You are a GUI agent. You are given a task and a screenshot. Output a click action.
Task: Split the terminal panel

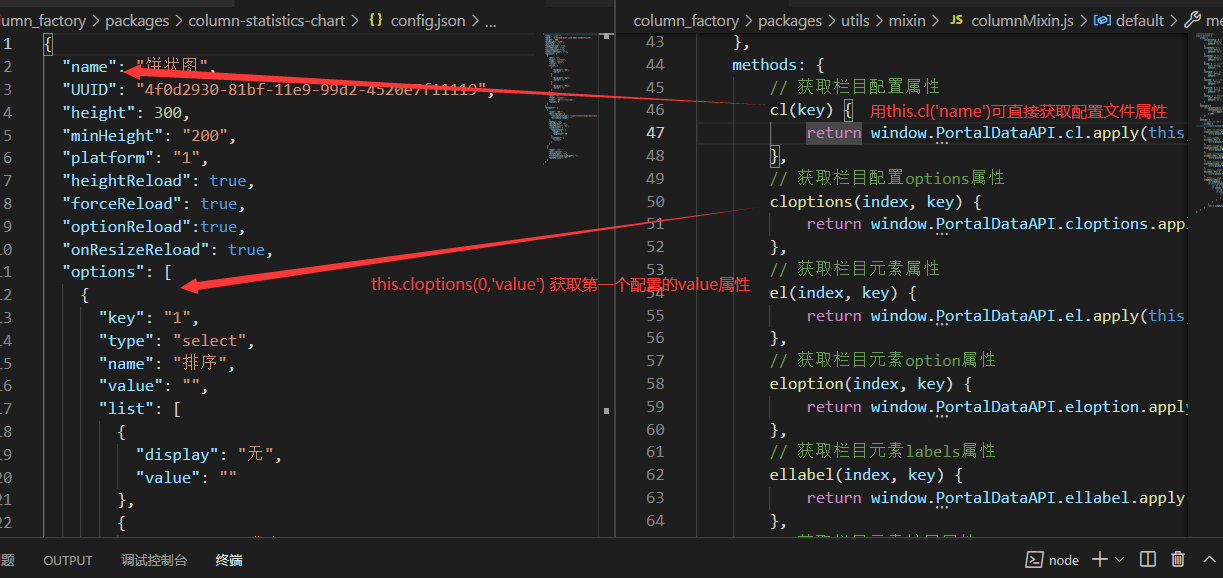[1148, 560]
